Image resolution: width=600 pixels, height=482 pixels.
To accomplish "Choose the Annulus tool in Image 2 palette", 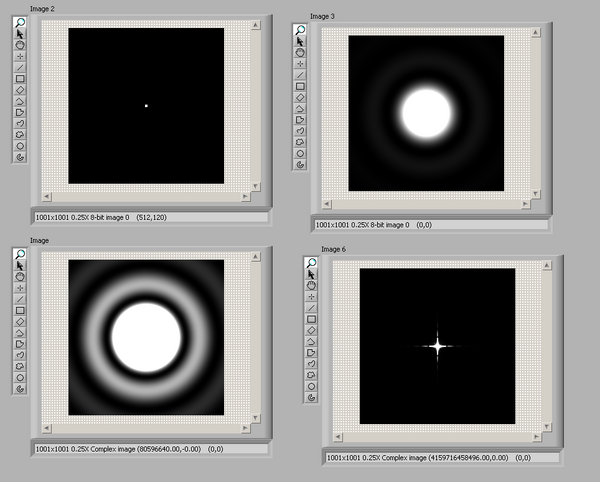I will tap(20, 156).
